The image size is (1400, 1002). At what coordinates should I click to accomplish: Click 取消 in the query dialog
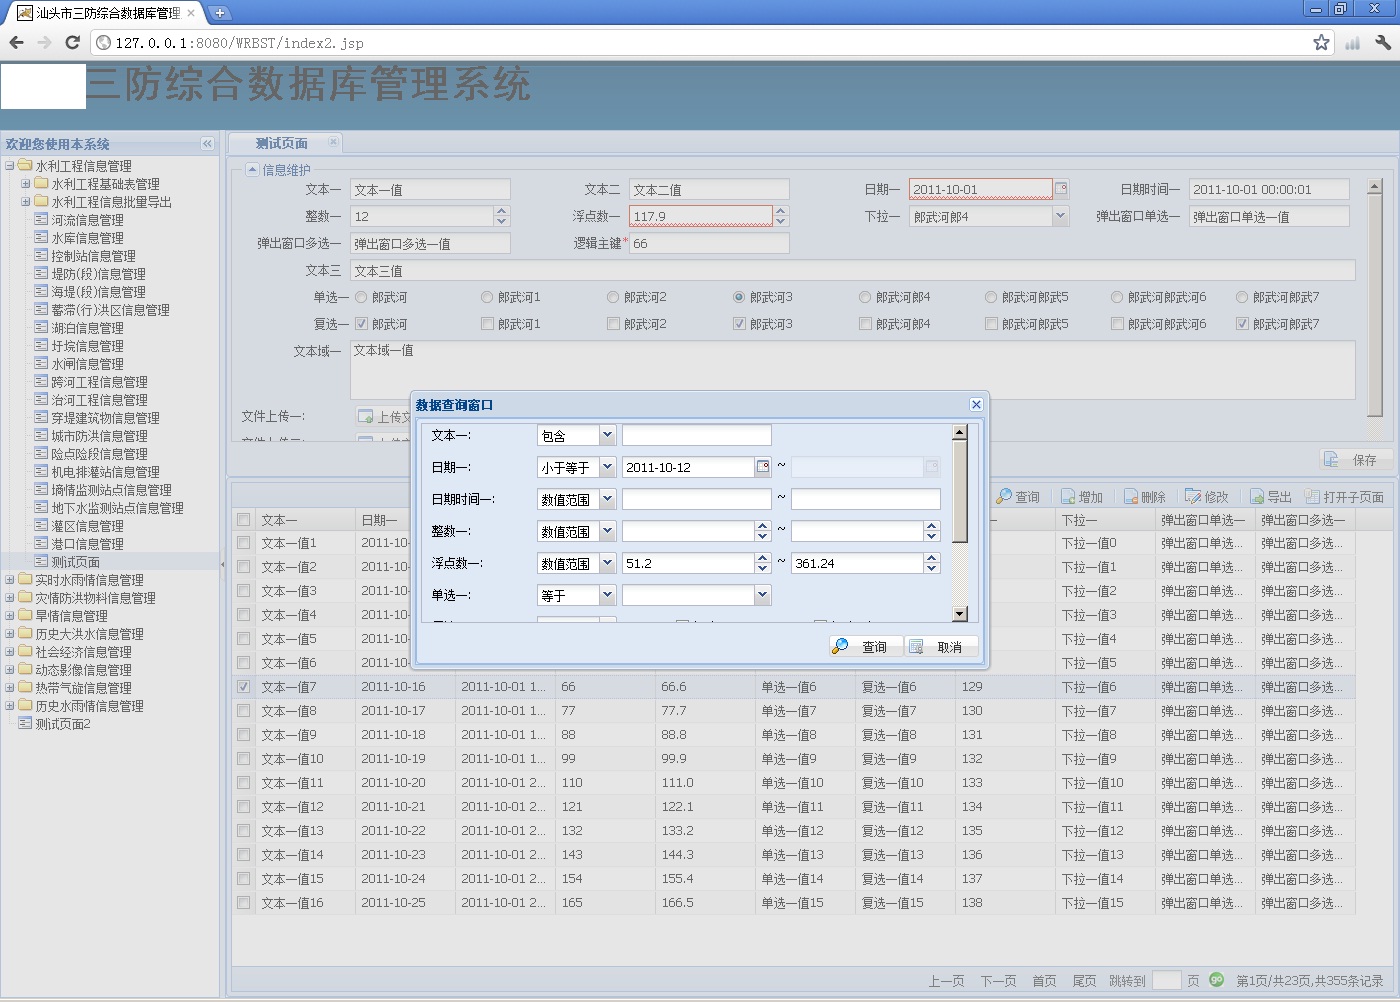[x=941, y=647]
